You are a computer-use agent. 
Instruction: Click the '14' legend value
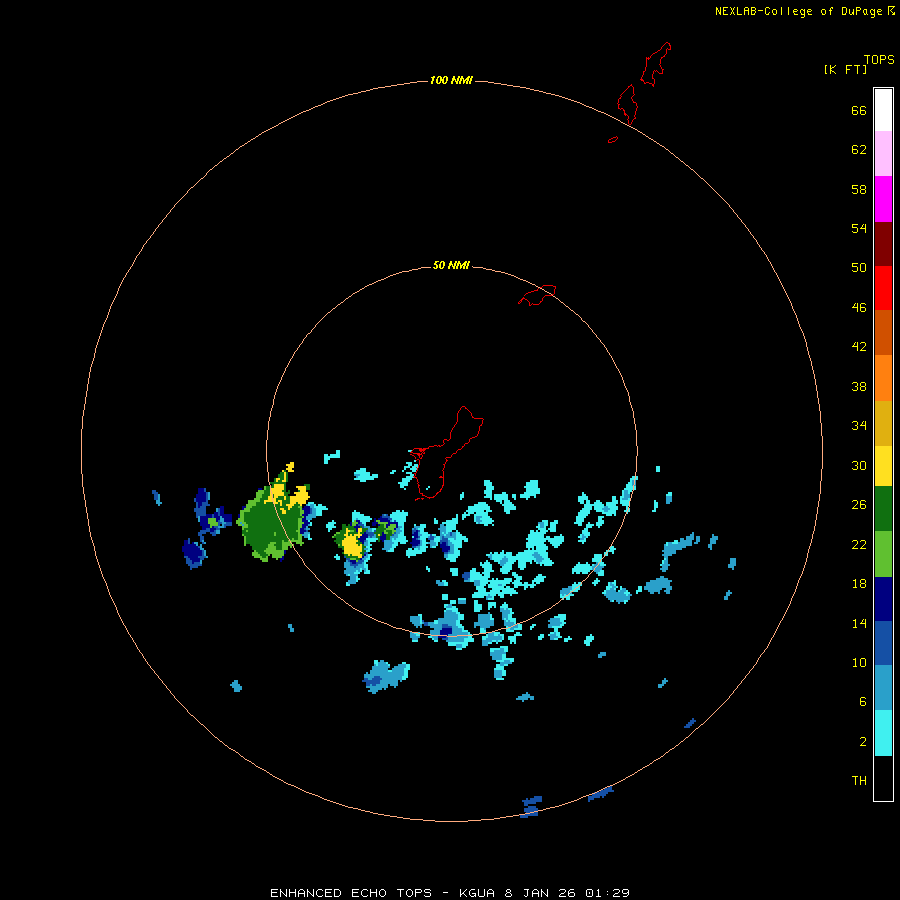point(859,623)
